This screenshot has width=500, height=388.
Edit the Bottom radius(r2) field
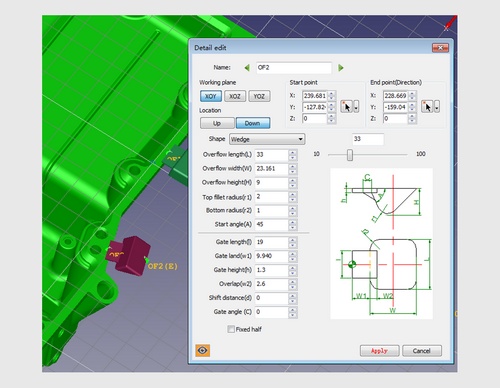(271, 211)
